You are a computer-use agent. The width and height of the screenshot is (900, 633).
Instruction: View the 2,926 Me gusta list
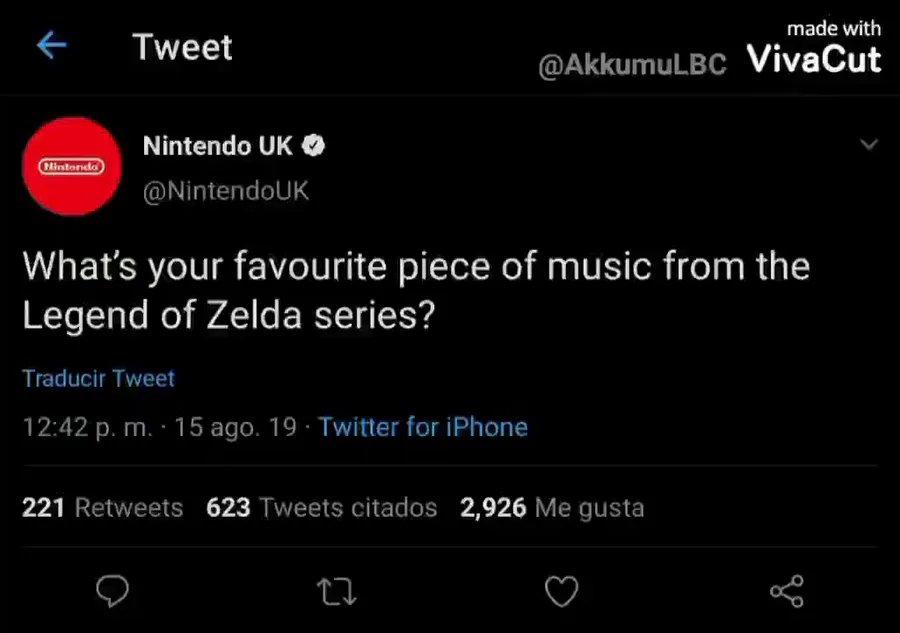click(551, 508)
